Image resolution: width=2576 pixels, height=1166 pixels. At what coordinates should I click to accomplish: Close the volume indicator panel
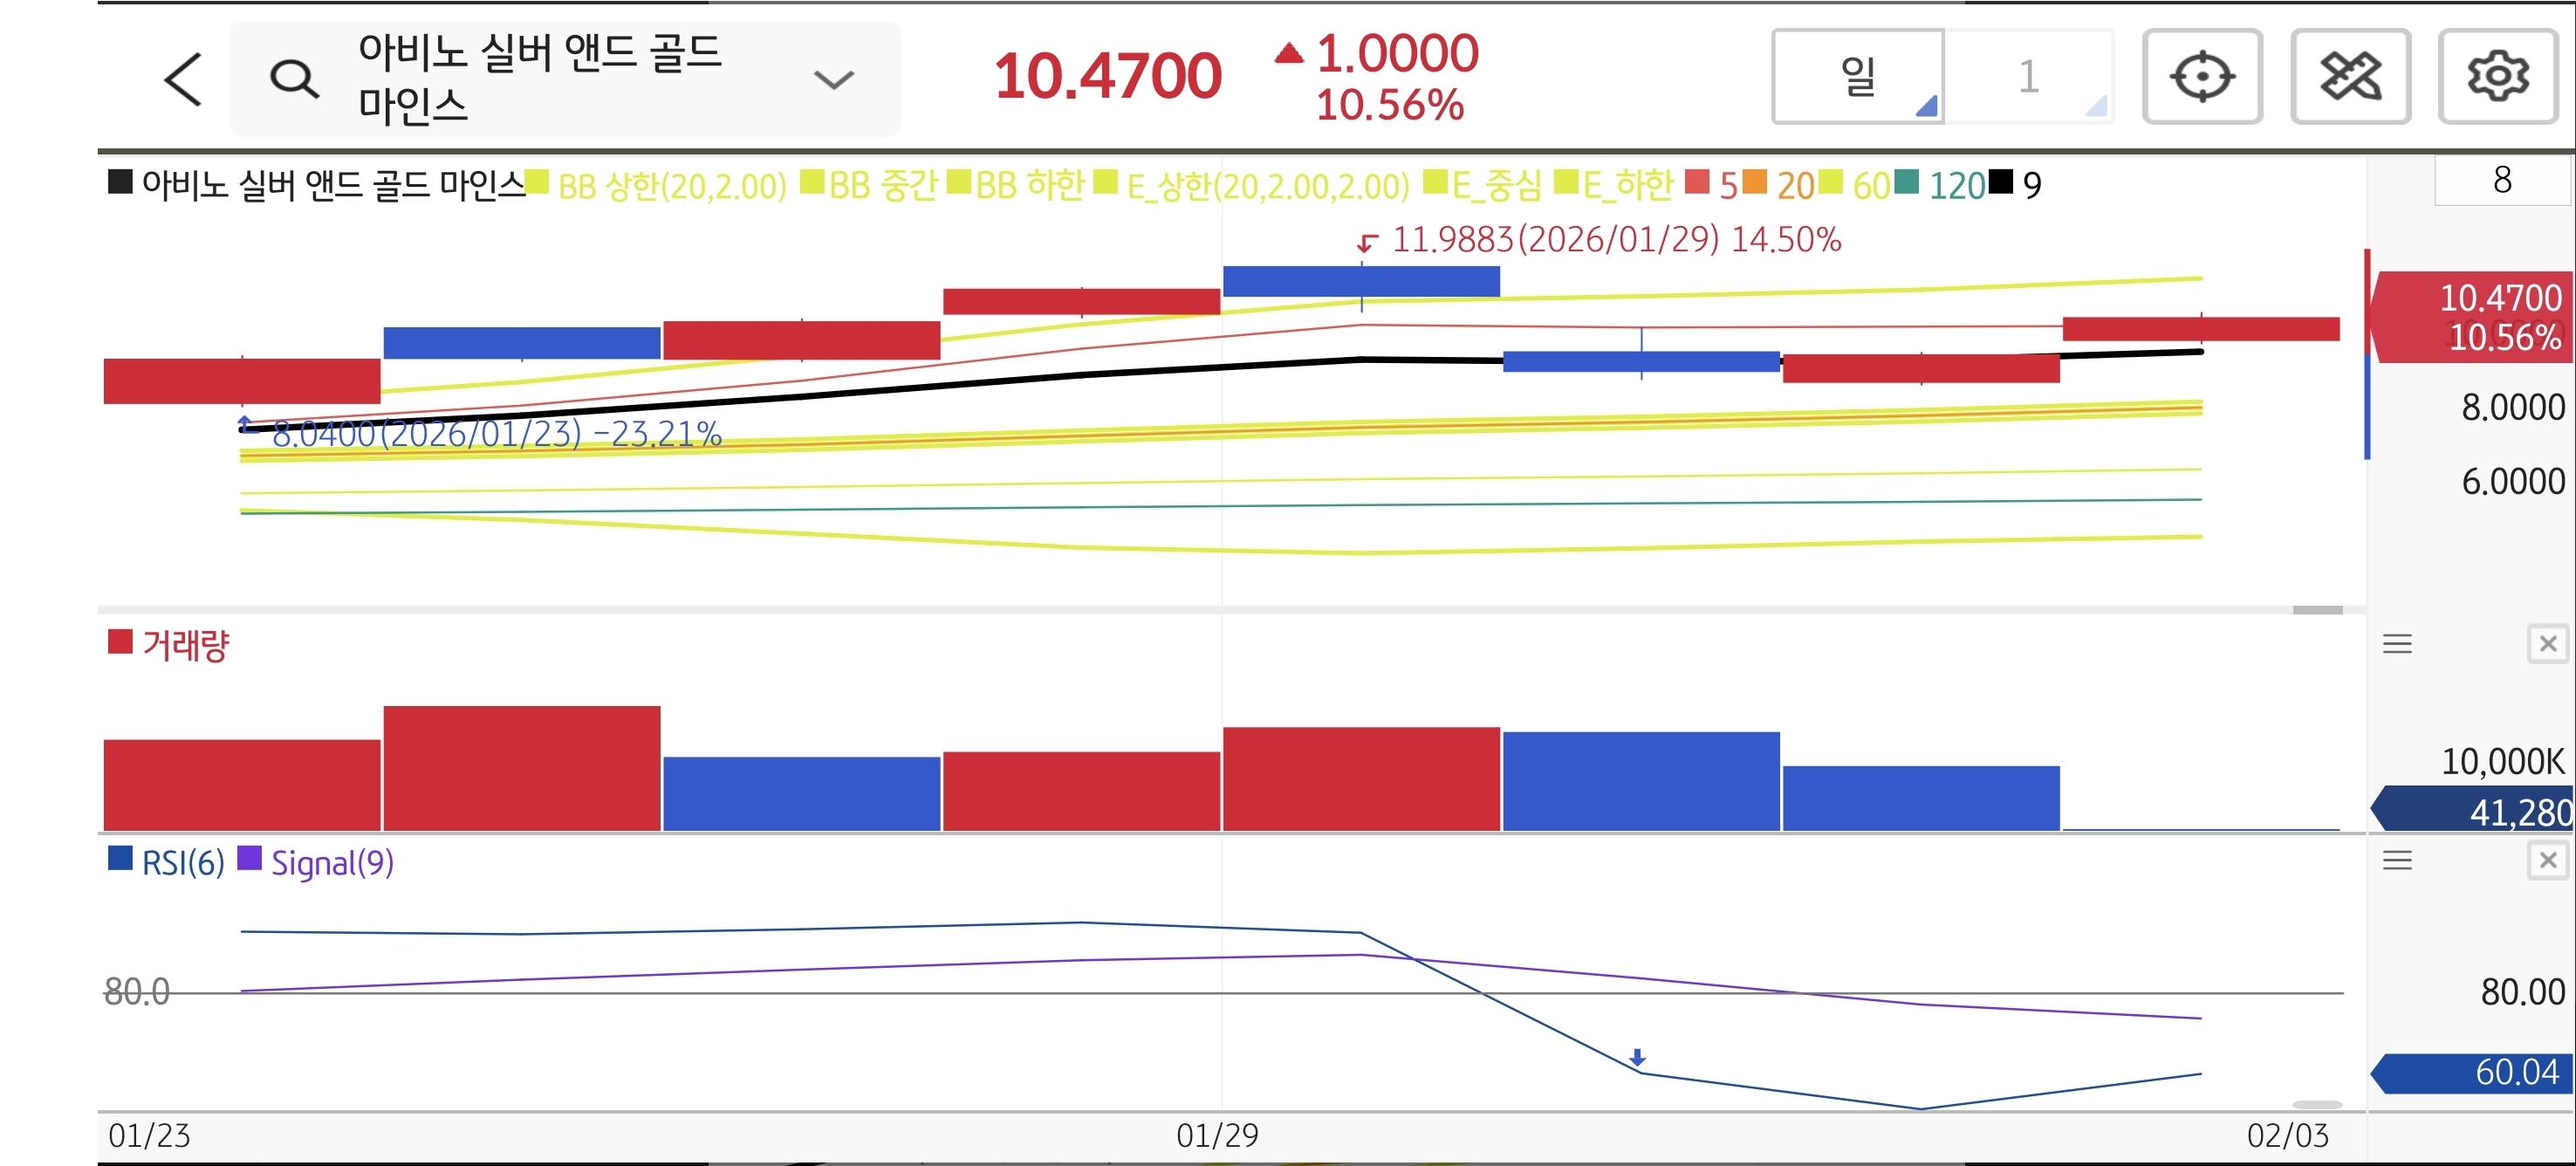point(2547,644)
